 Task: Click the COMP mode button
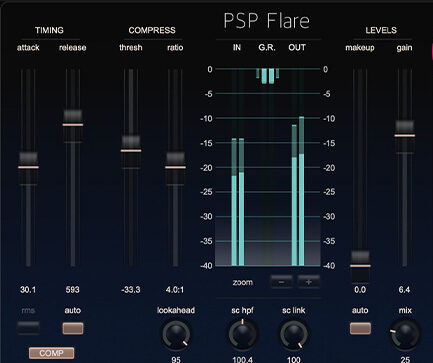(x=51, y=353)
